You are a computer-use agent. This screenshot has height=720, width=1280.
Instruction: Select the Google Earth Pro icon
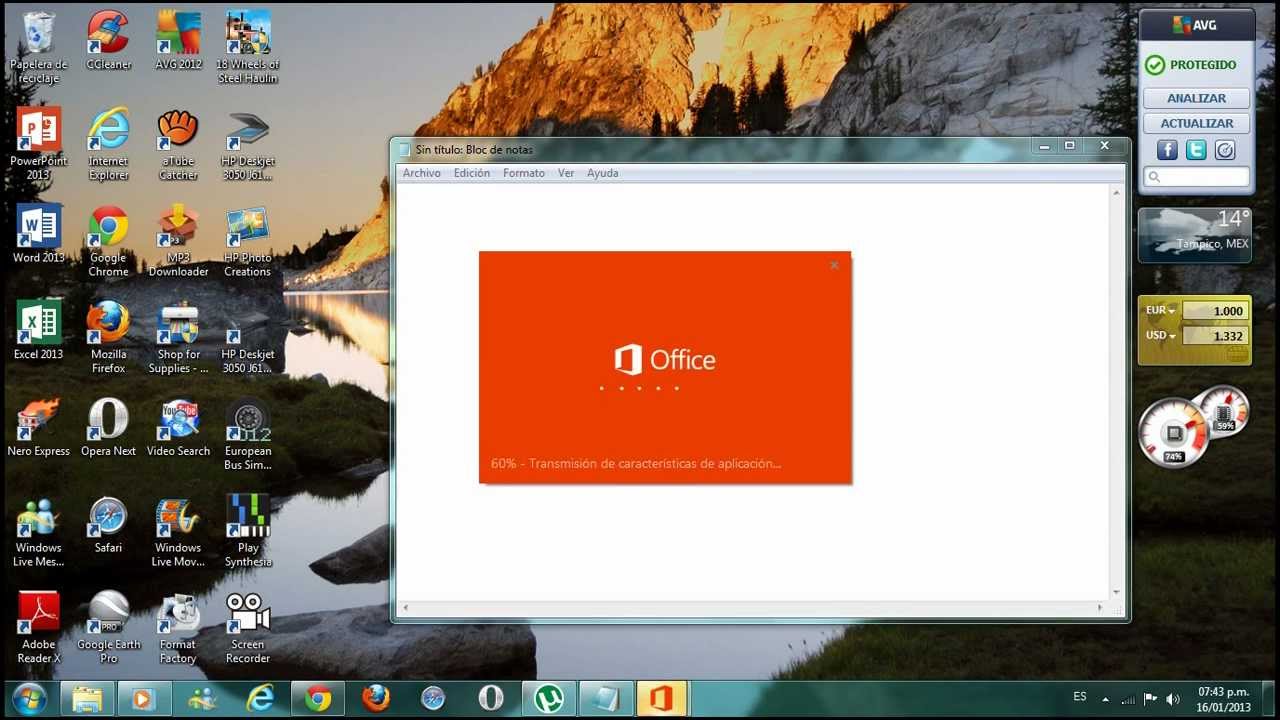coord(108,627)
